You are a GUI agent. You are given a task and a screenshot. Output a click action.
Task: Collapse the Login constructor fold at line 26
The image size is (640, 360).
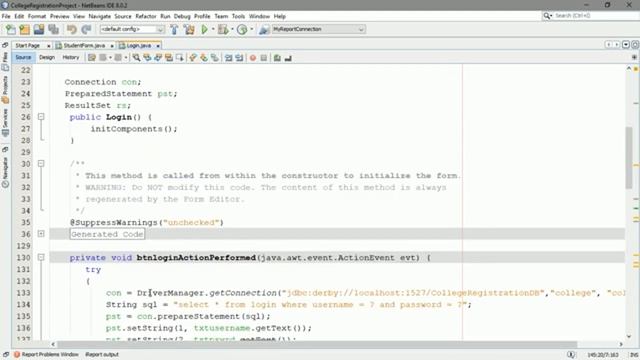pos(41,117)
